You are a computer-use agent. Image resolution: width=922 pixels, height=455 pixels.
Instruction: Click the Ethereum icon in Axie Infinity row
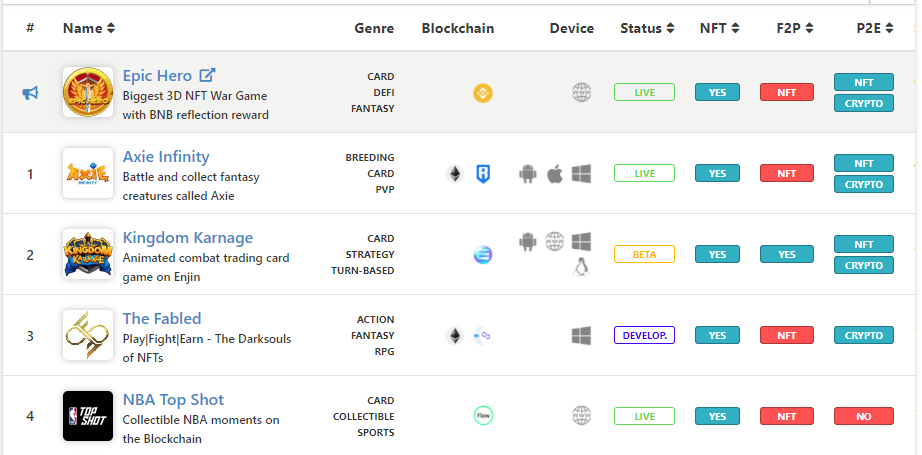[455, 173]
